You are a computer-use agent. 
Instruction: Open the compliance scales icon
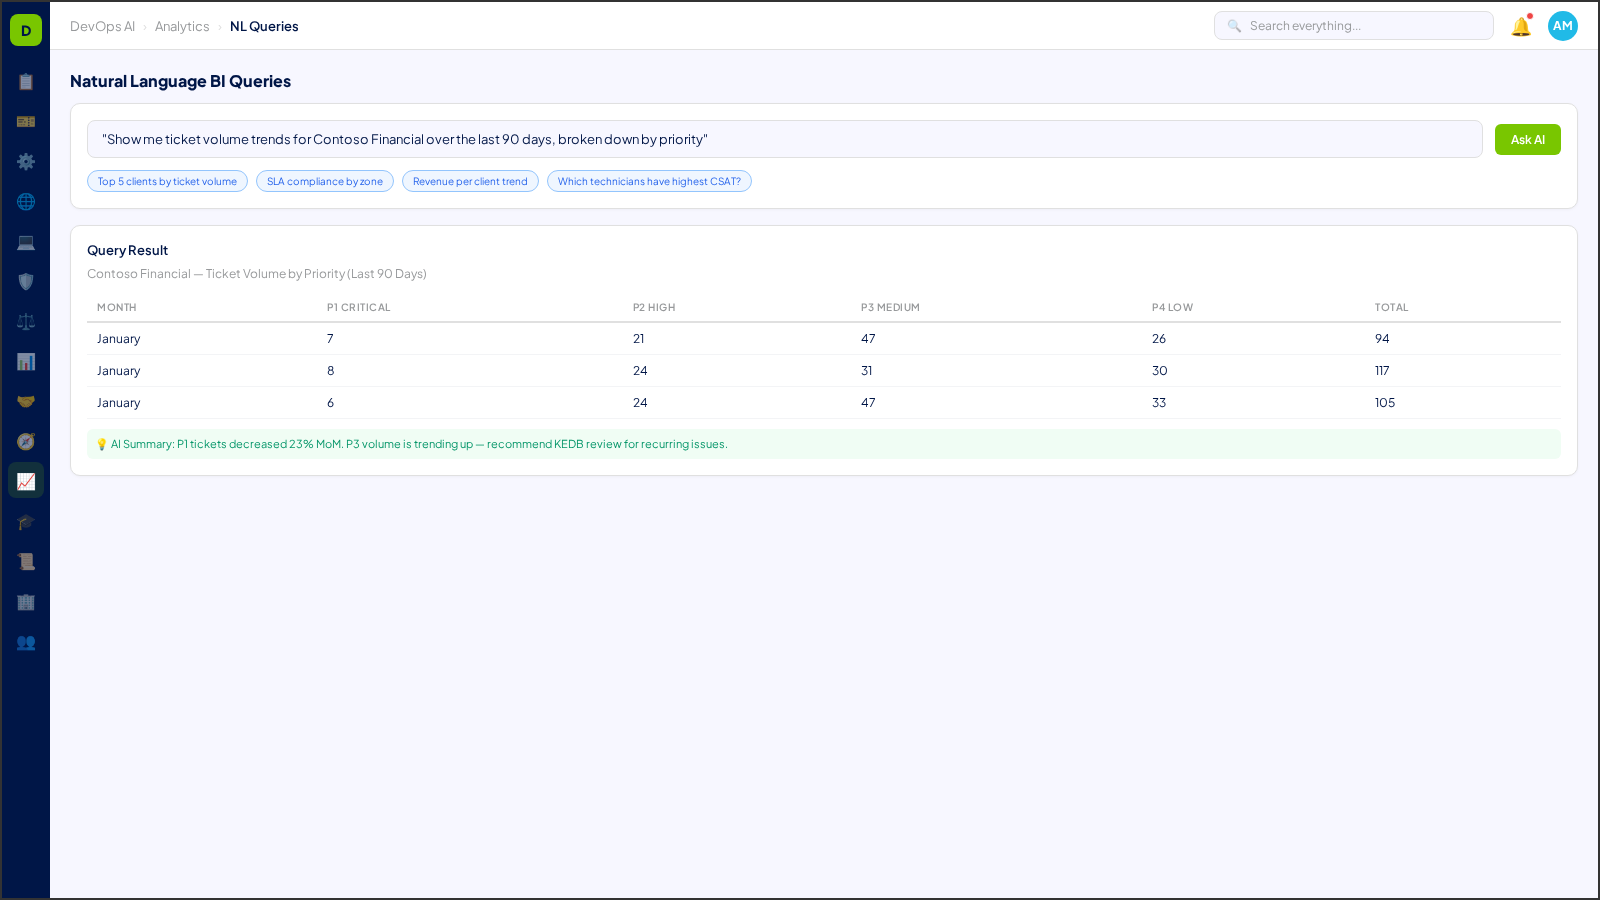(x=26, y=321)
